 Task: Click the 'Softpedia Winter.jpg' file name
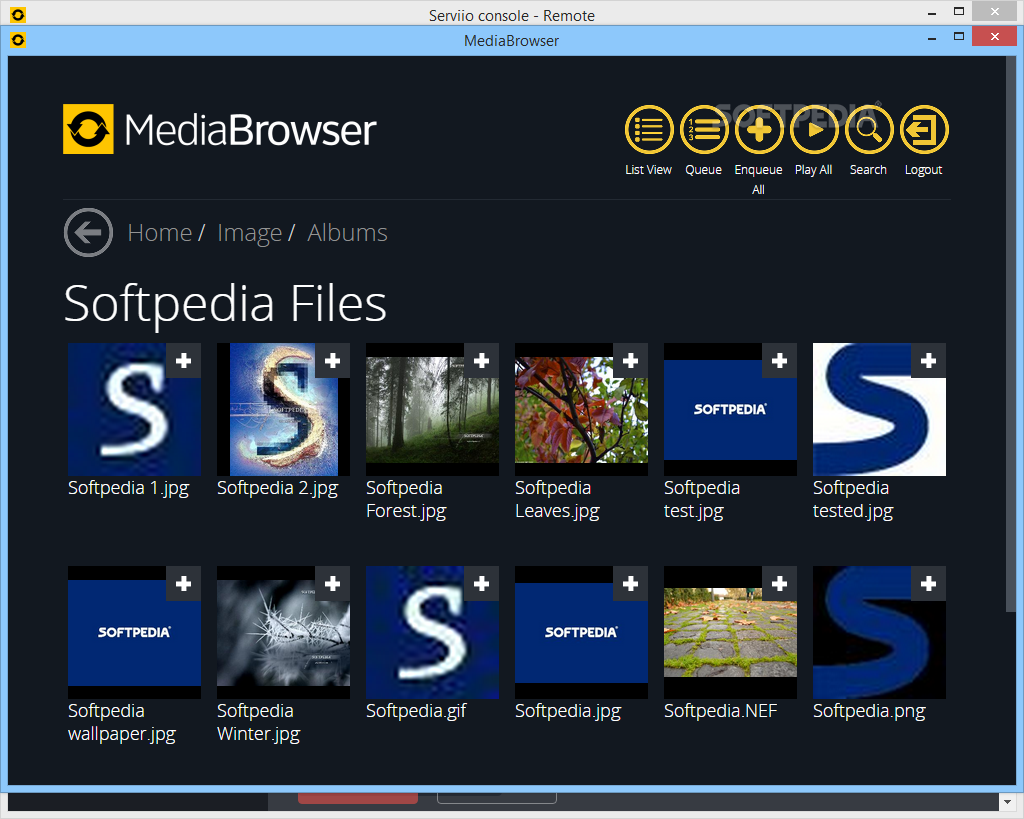(x=259, y=722)
